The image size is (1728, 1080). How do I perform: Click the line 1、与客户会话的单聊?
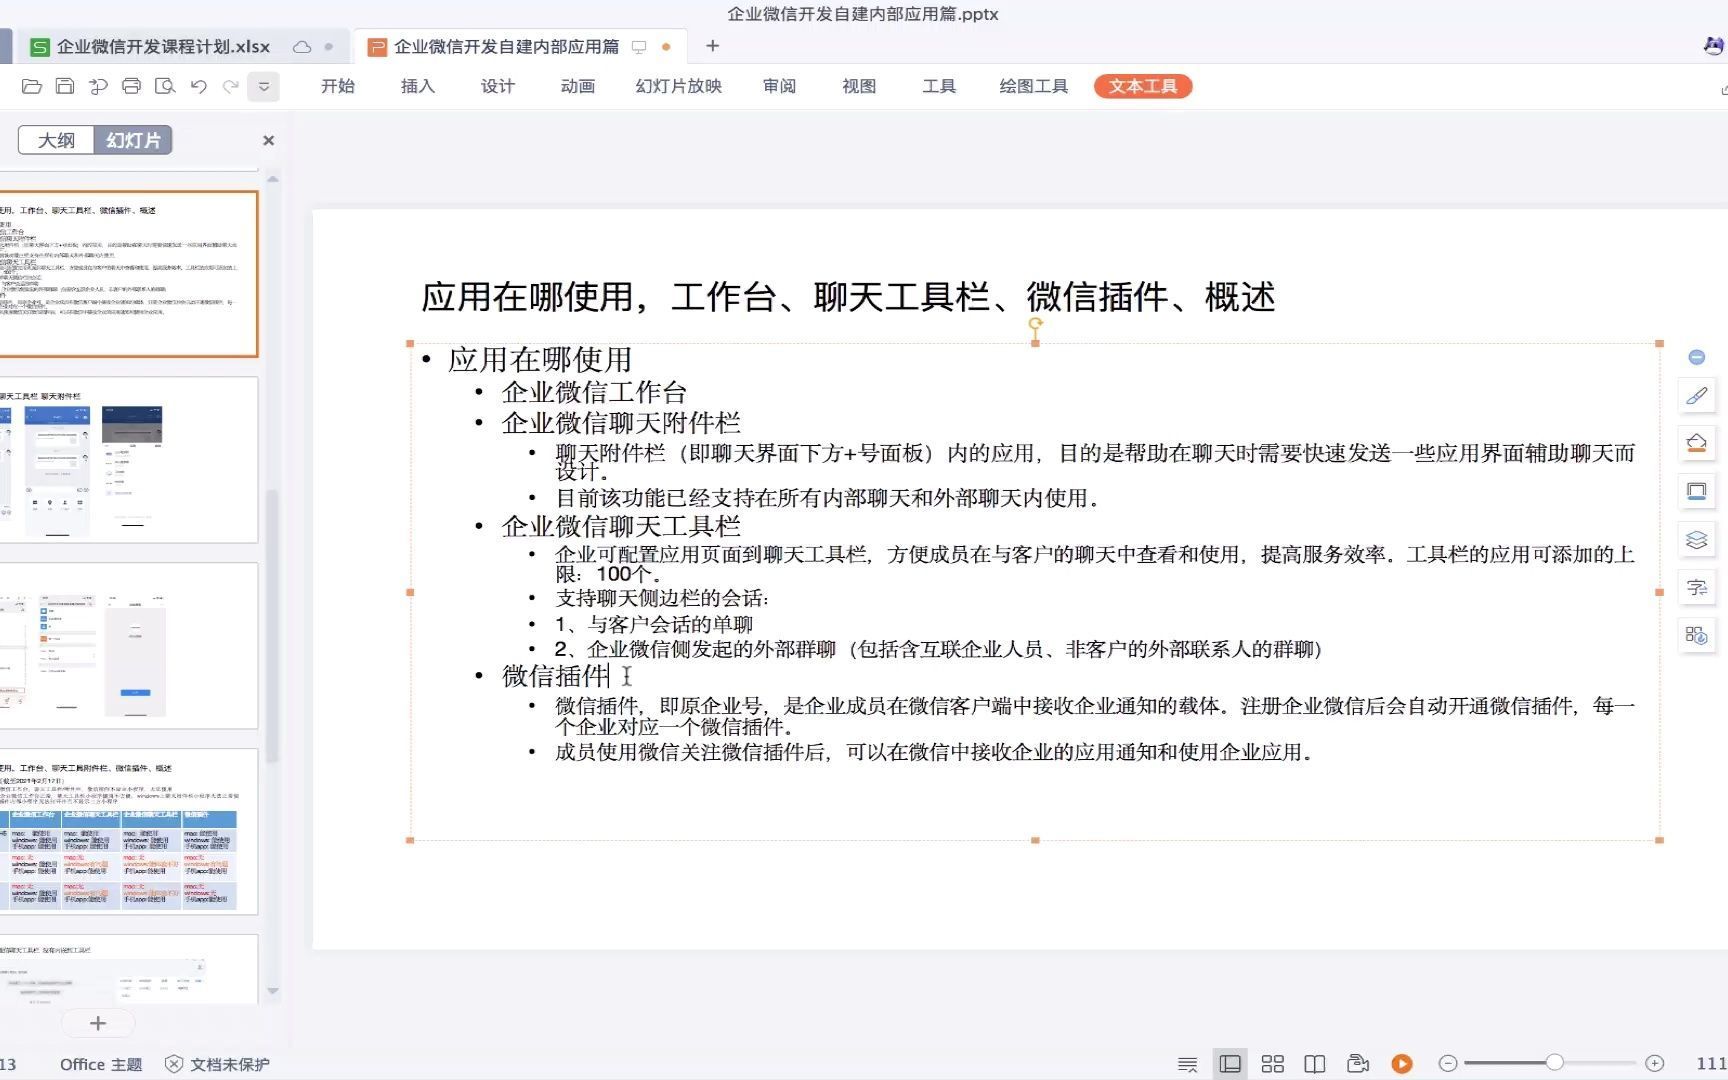(x=654, y=624)
